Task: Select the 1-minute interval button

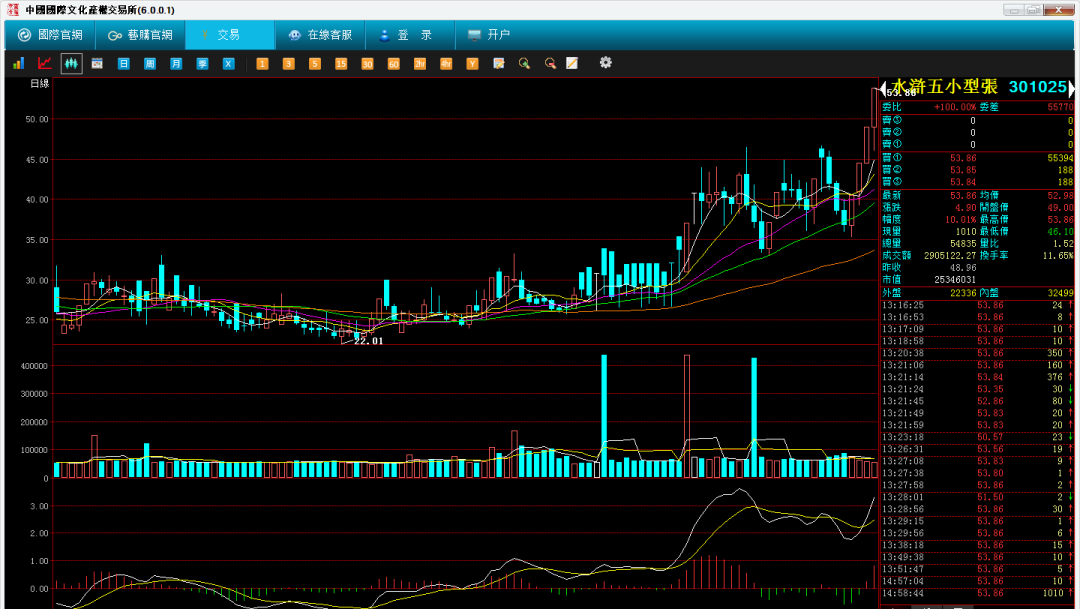Action: 262,63
